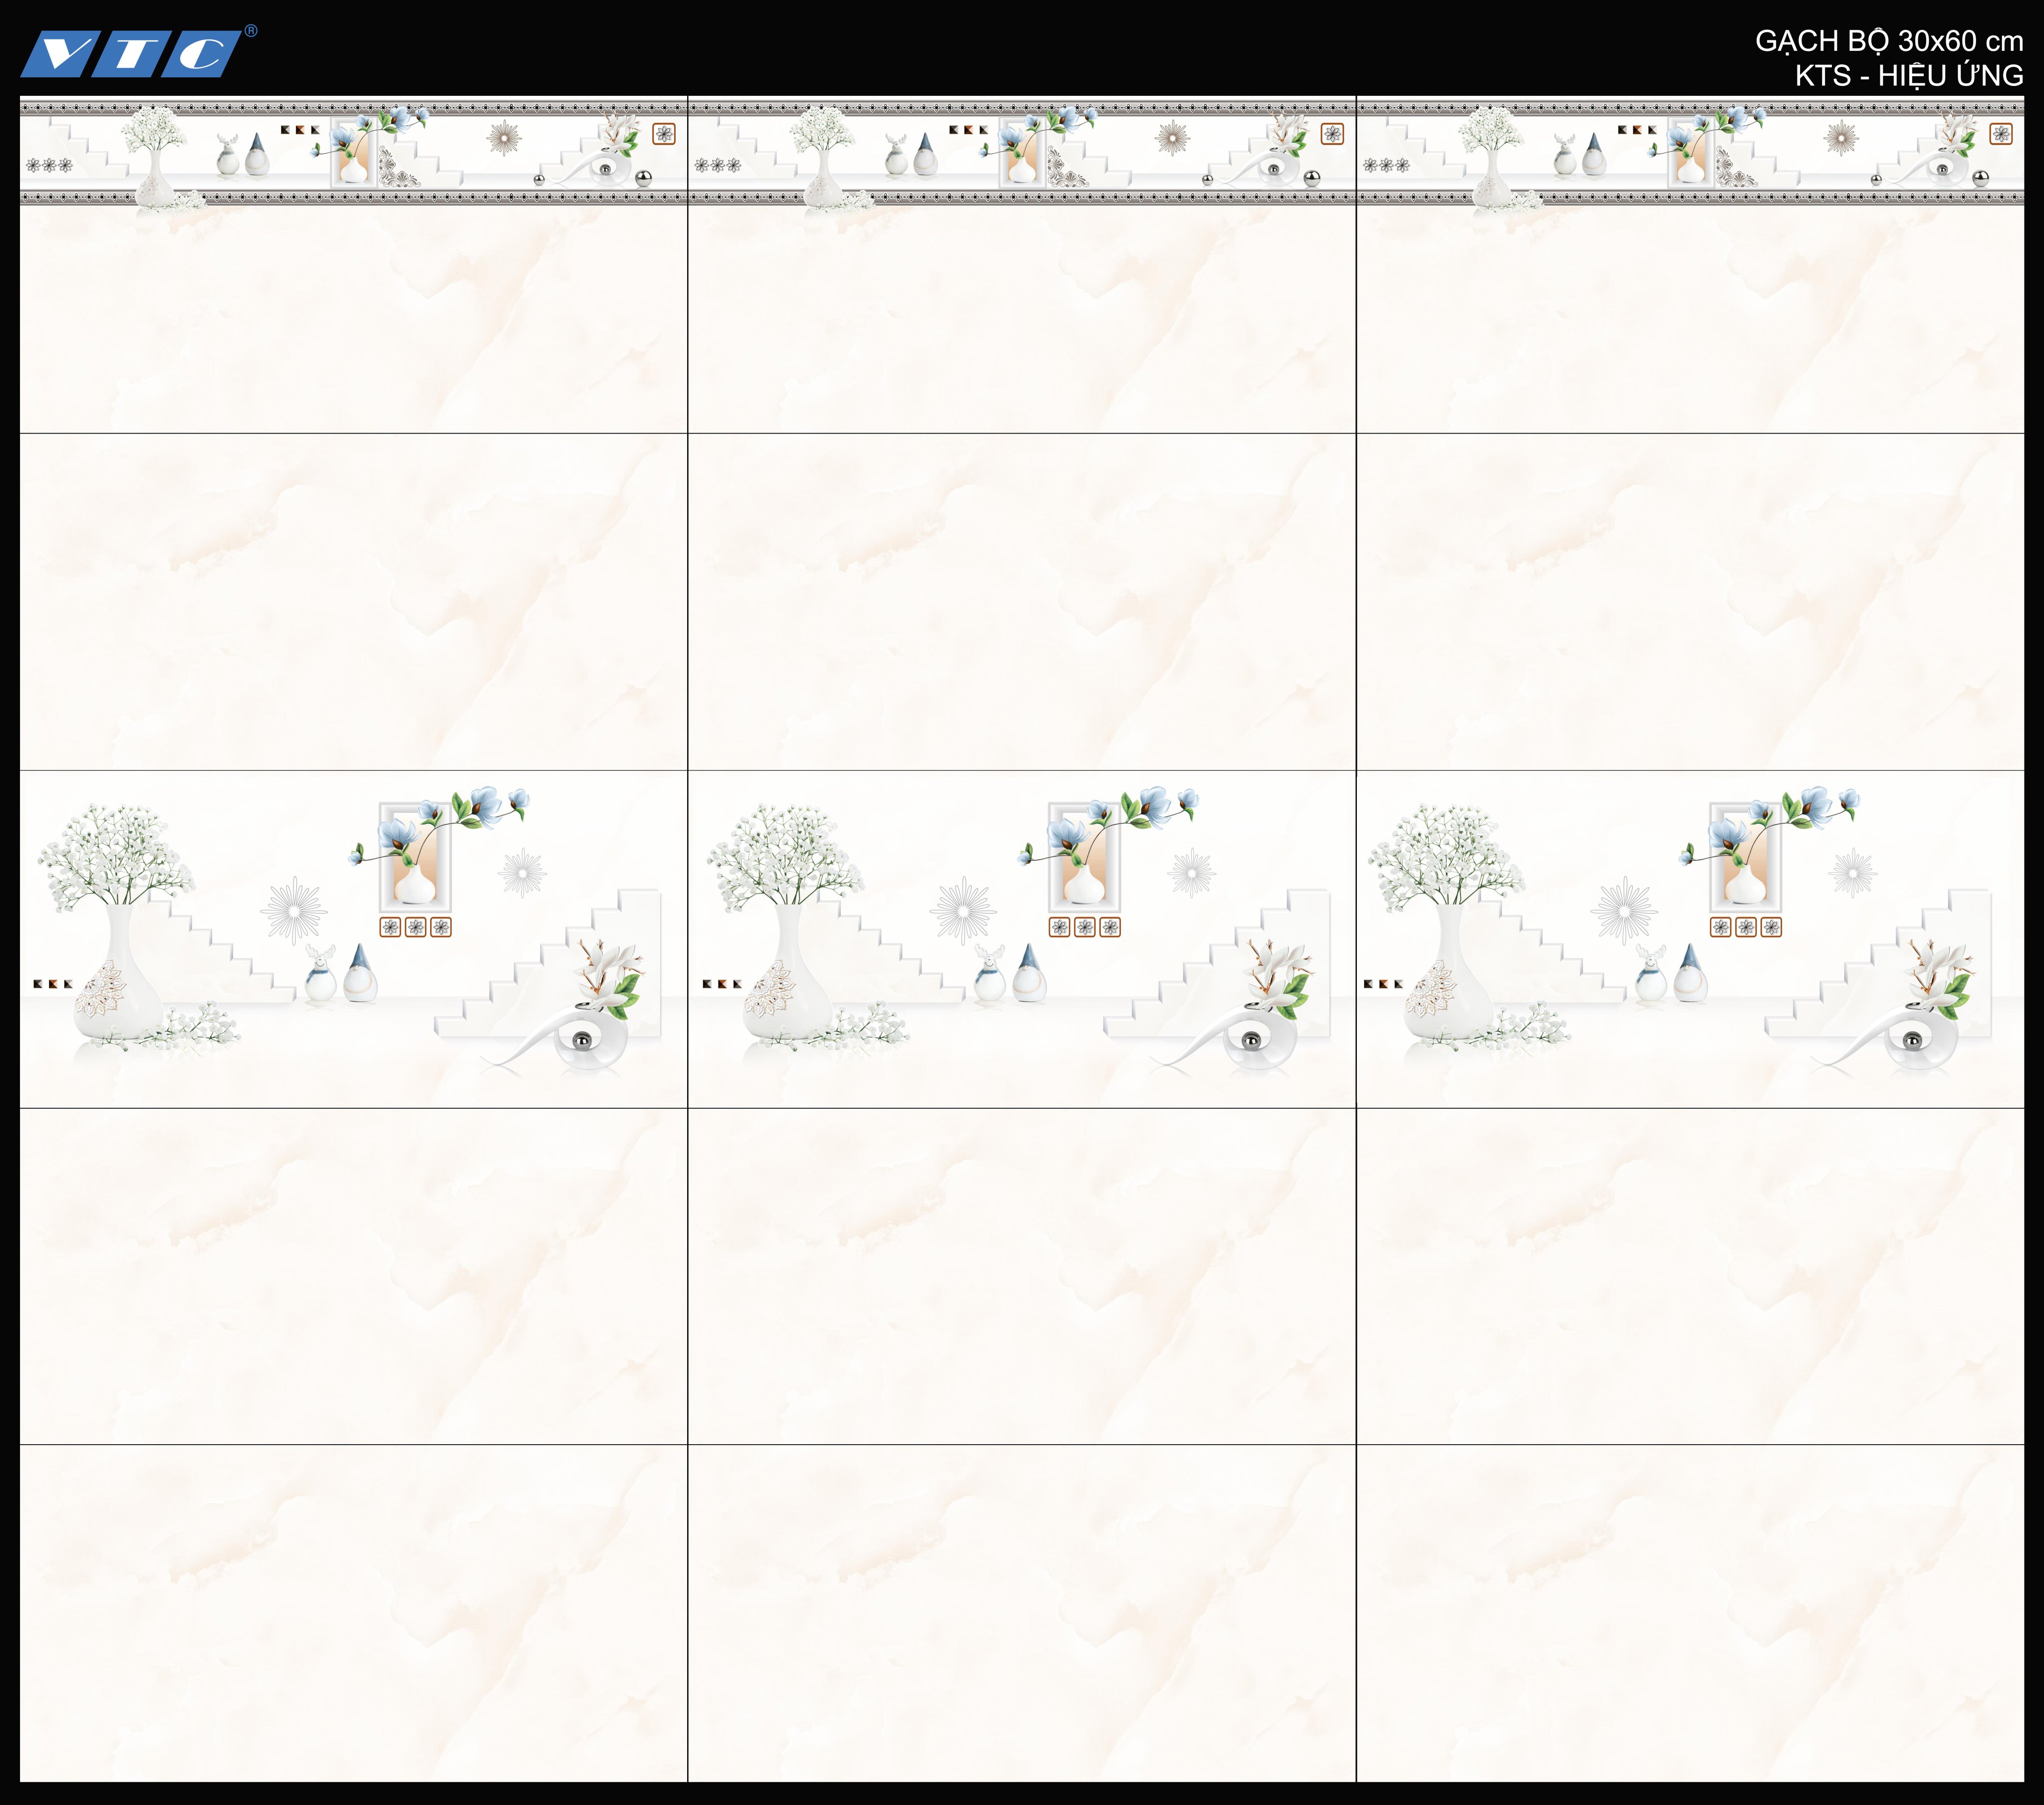Click the VTC brand logo
Screen dimensions: 2044x1805
click(131, 54)
